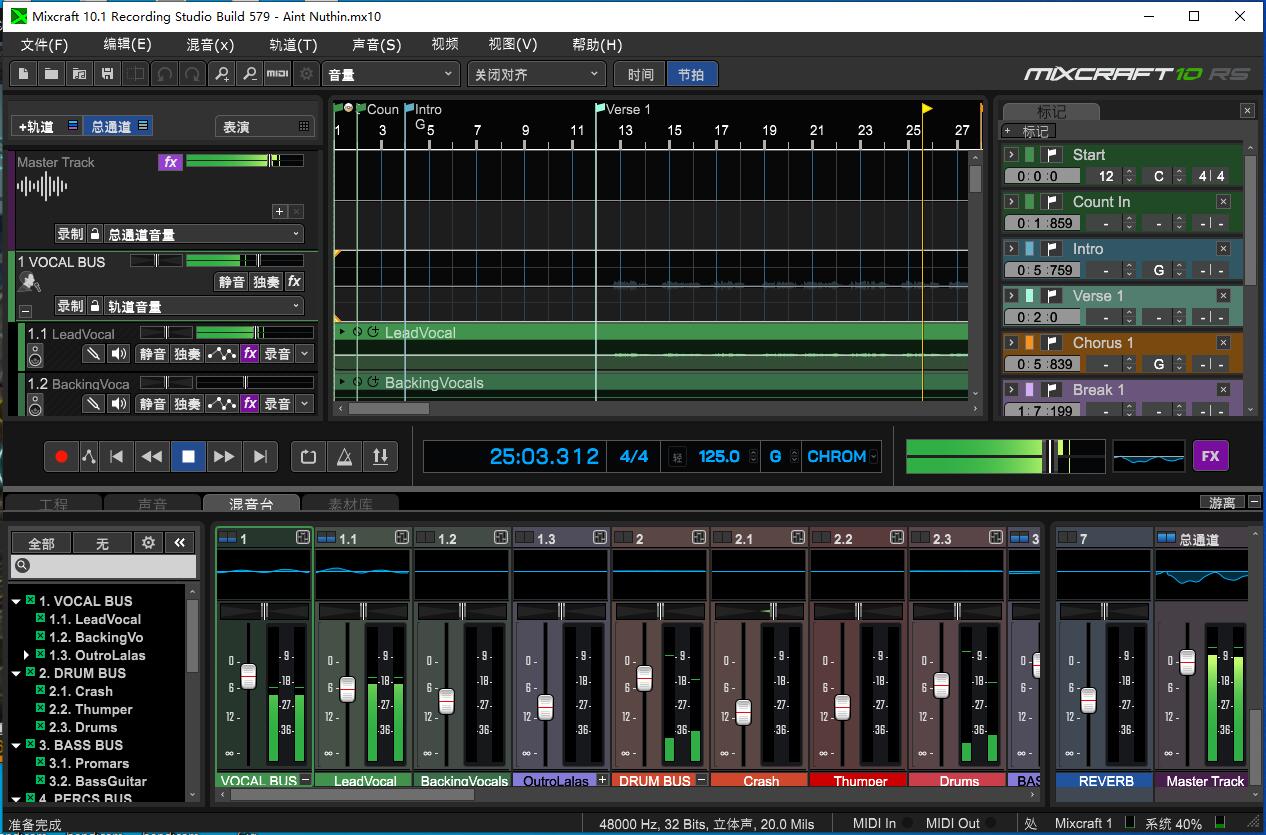Collapse the 2. DRUM BUS tree group
The width and height of the screenshot is (1266, 835).
click(16, 673)
